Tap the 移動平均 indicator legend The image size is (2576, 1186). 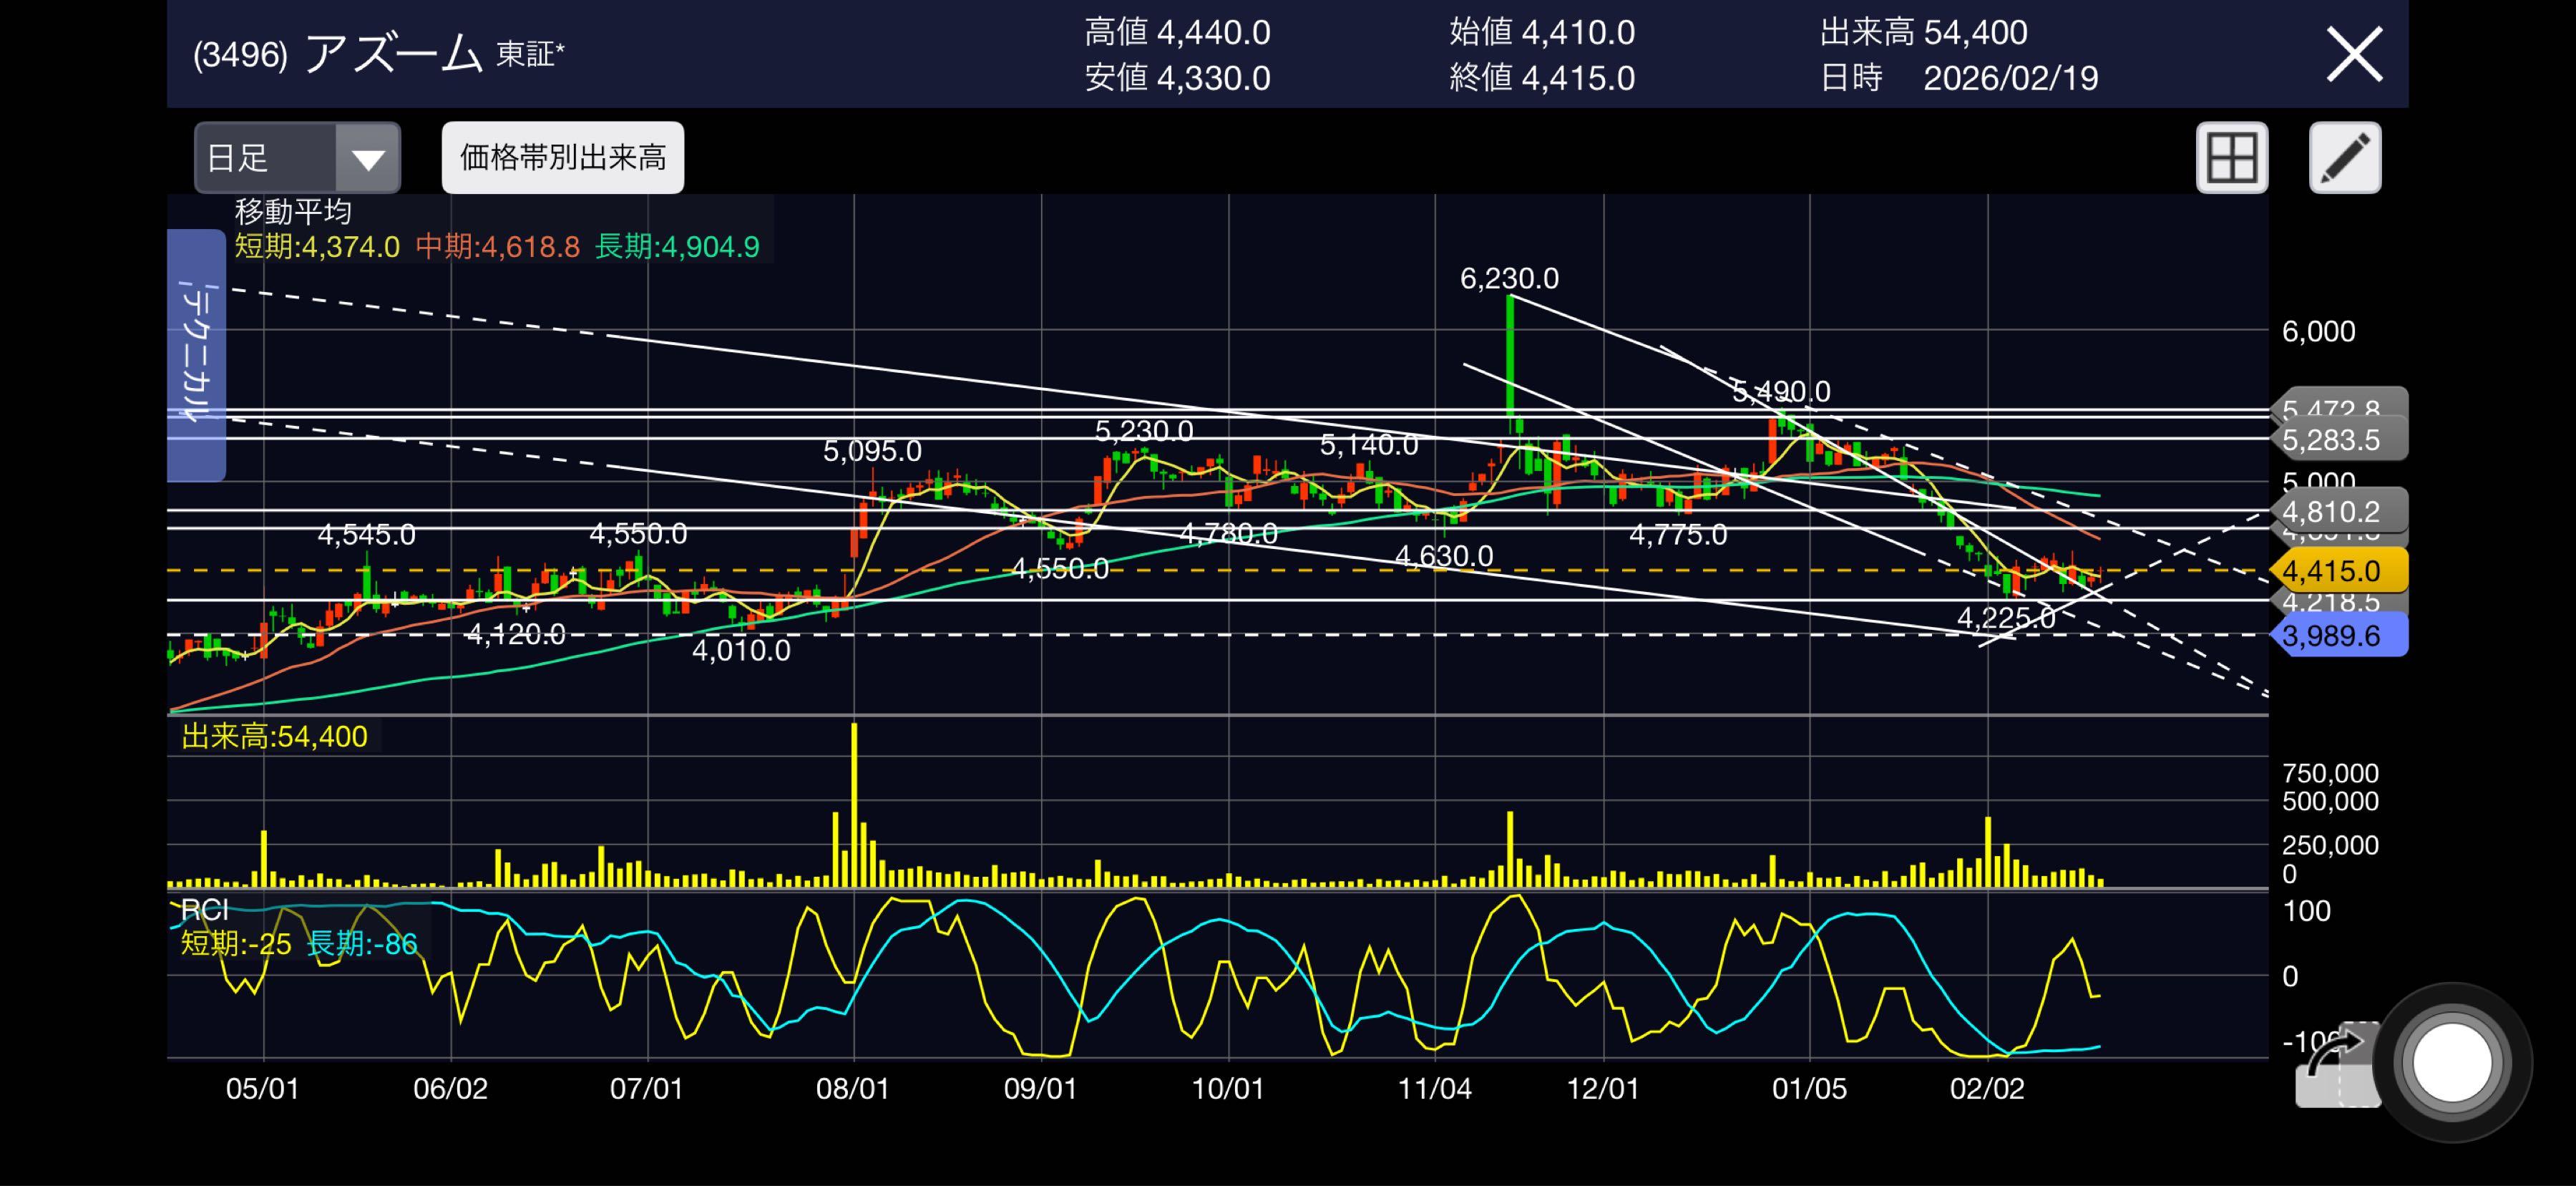tap(293, 212)
